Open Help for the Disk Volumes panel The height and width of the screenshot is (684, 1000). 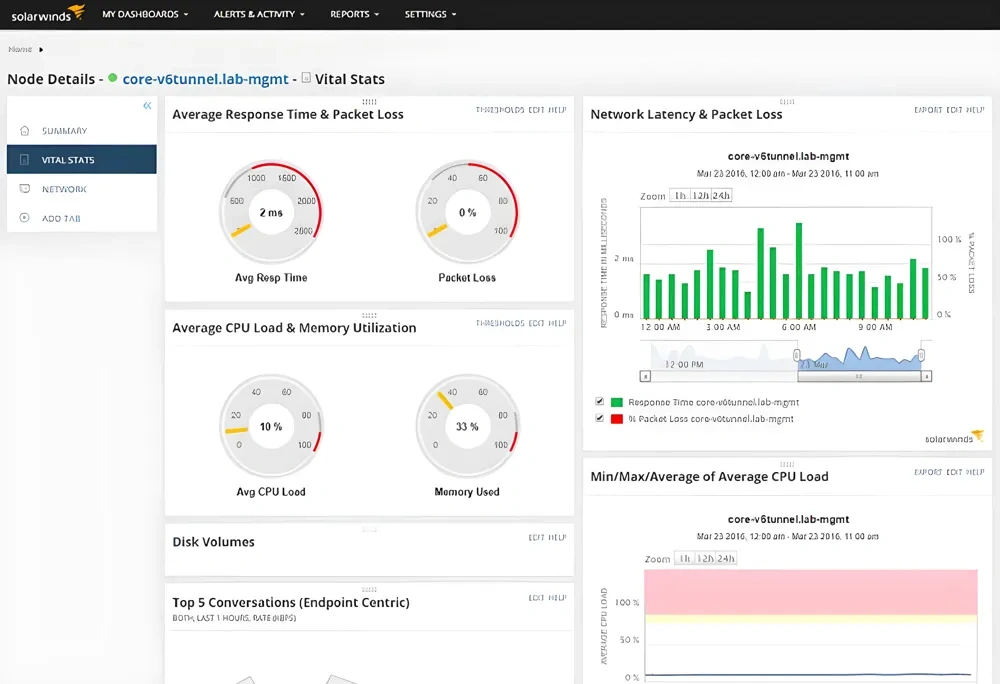tap(557, 537)
